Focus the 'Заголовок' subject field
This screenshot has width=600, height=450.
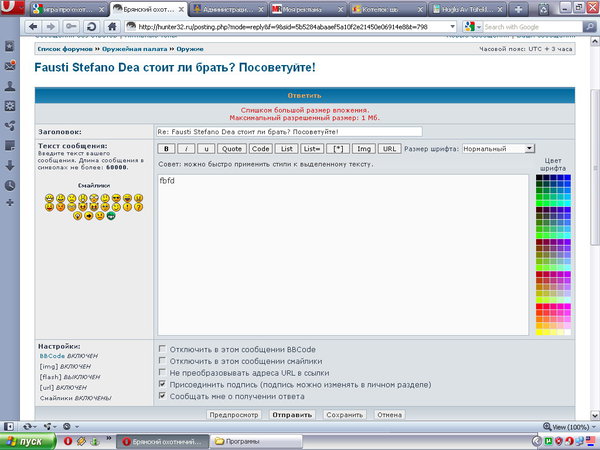(x=289, y=132)
